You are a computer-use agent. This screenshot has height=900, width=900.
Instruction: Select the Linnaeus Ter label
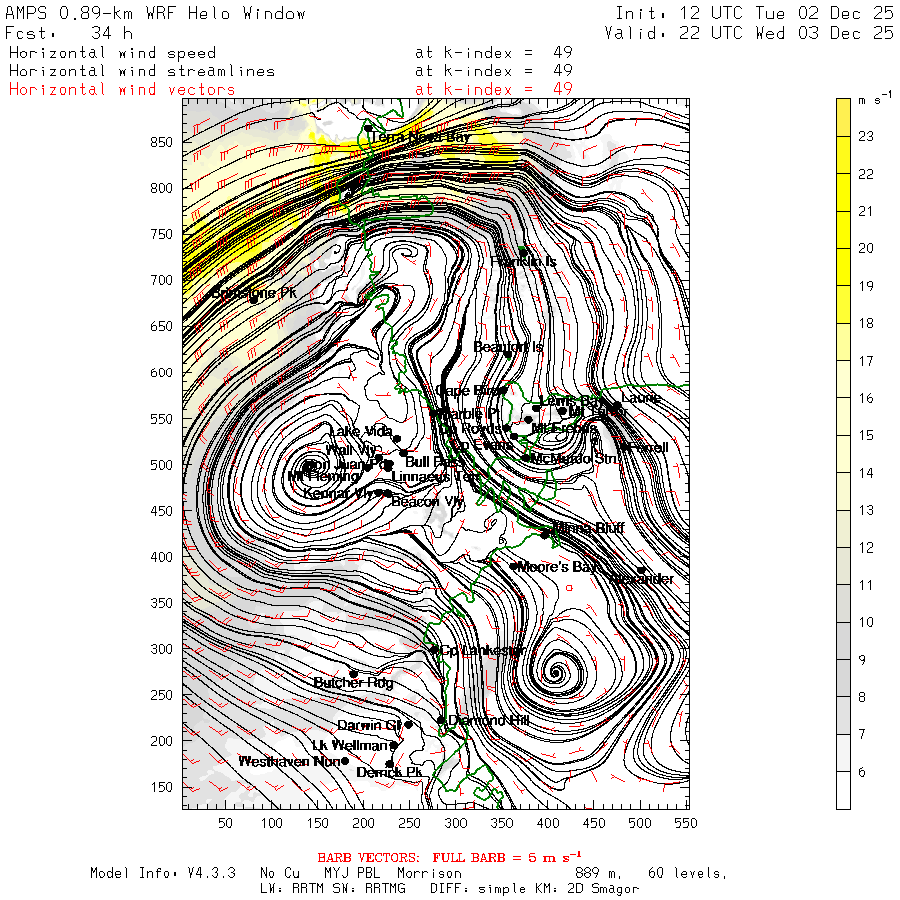[x=436, y=477]
